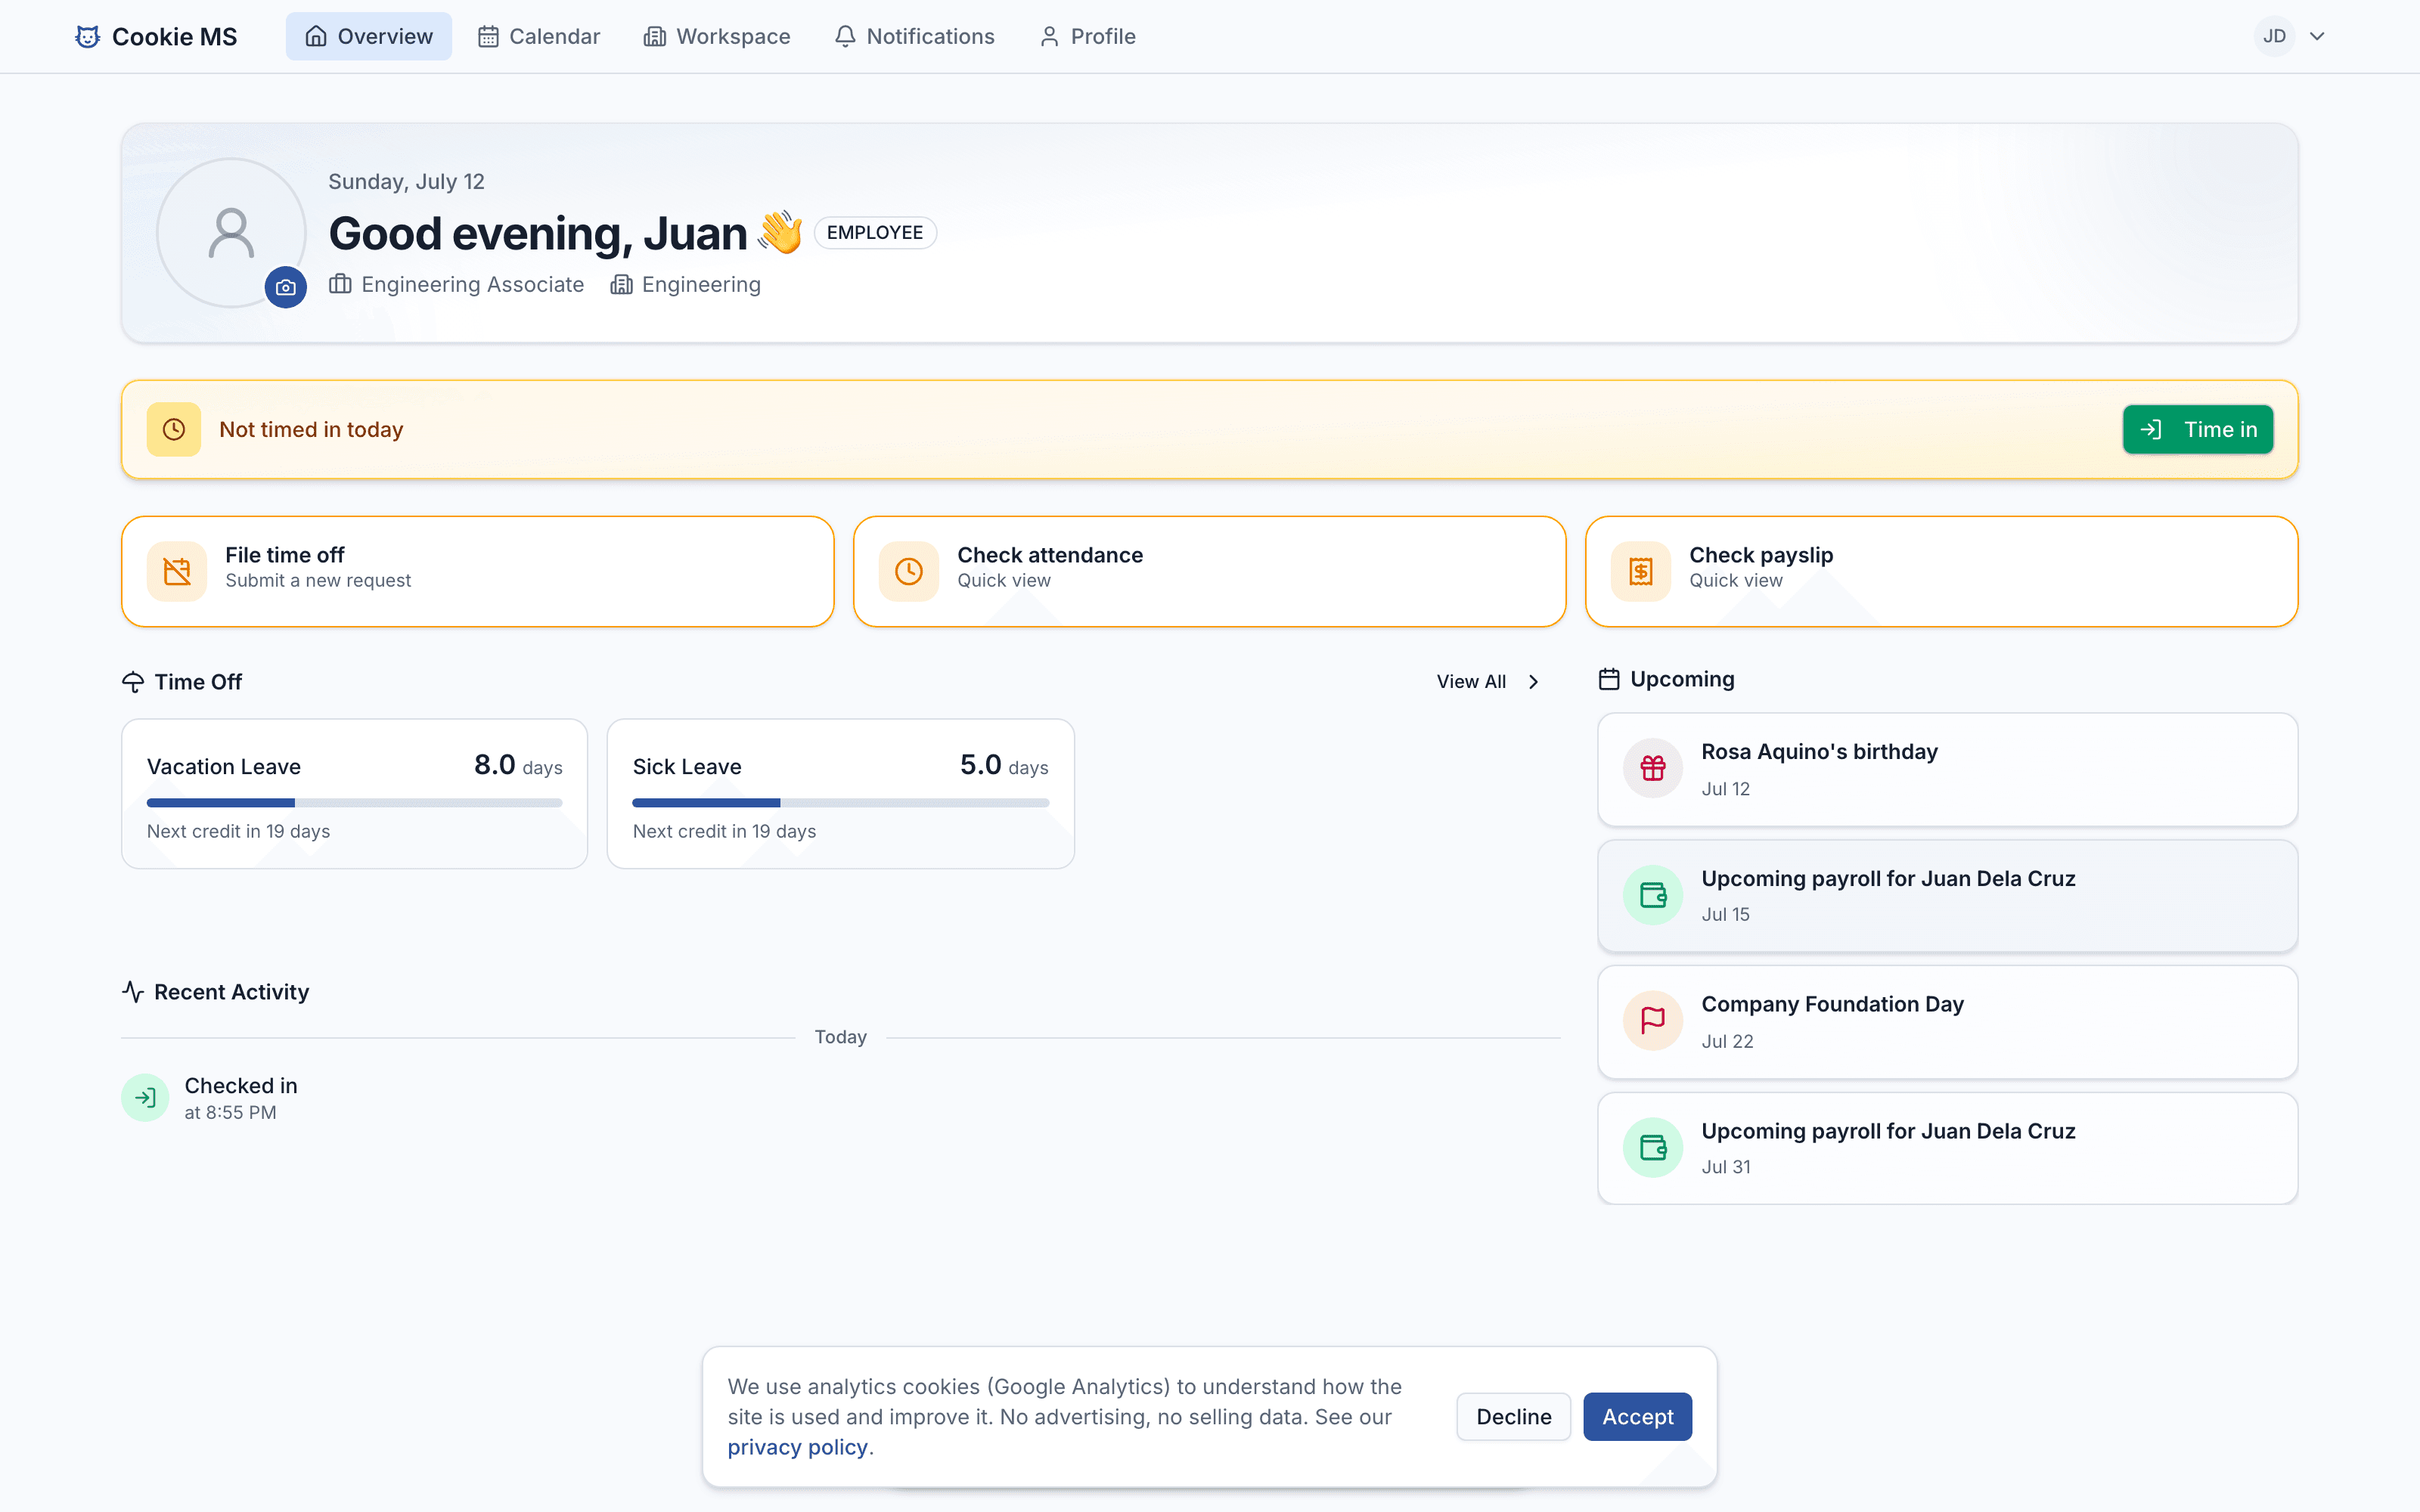
Task: Click the chevron arrow next to View All
Action: click(1534, 682)
